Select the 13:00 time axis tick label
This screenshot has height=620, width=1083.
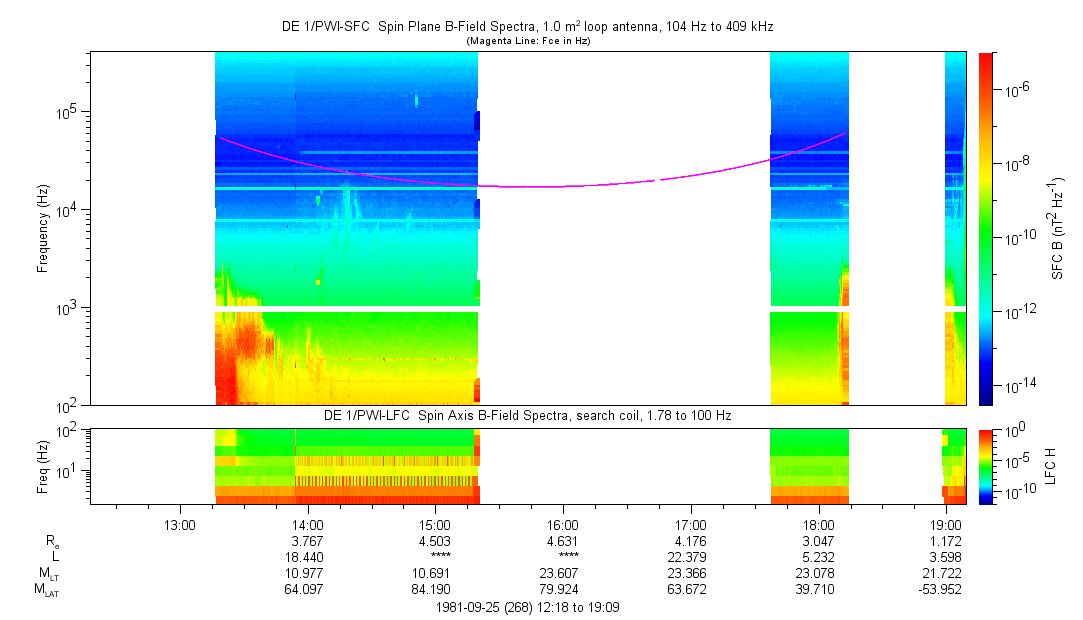(179, 524)
